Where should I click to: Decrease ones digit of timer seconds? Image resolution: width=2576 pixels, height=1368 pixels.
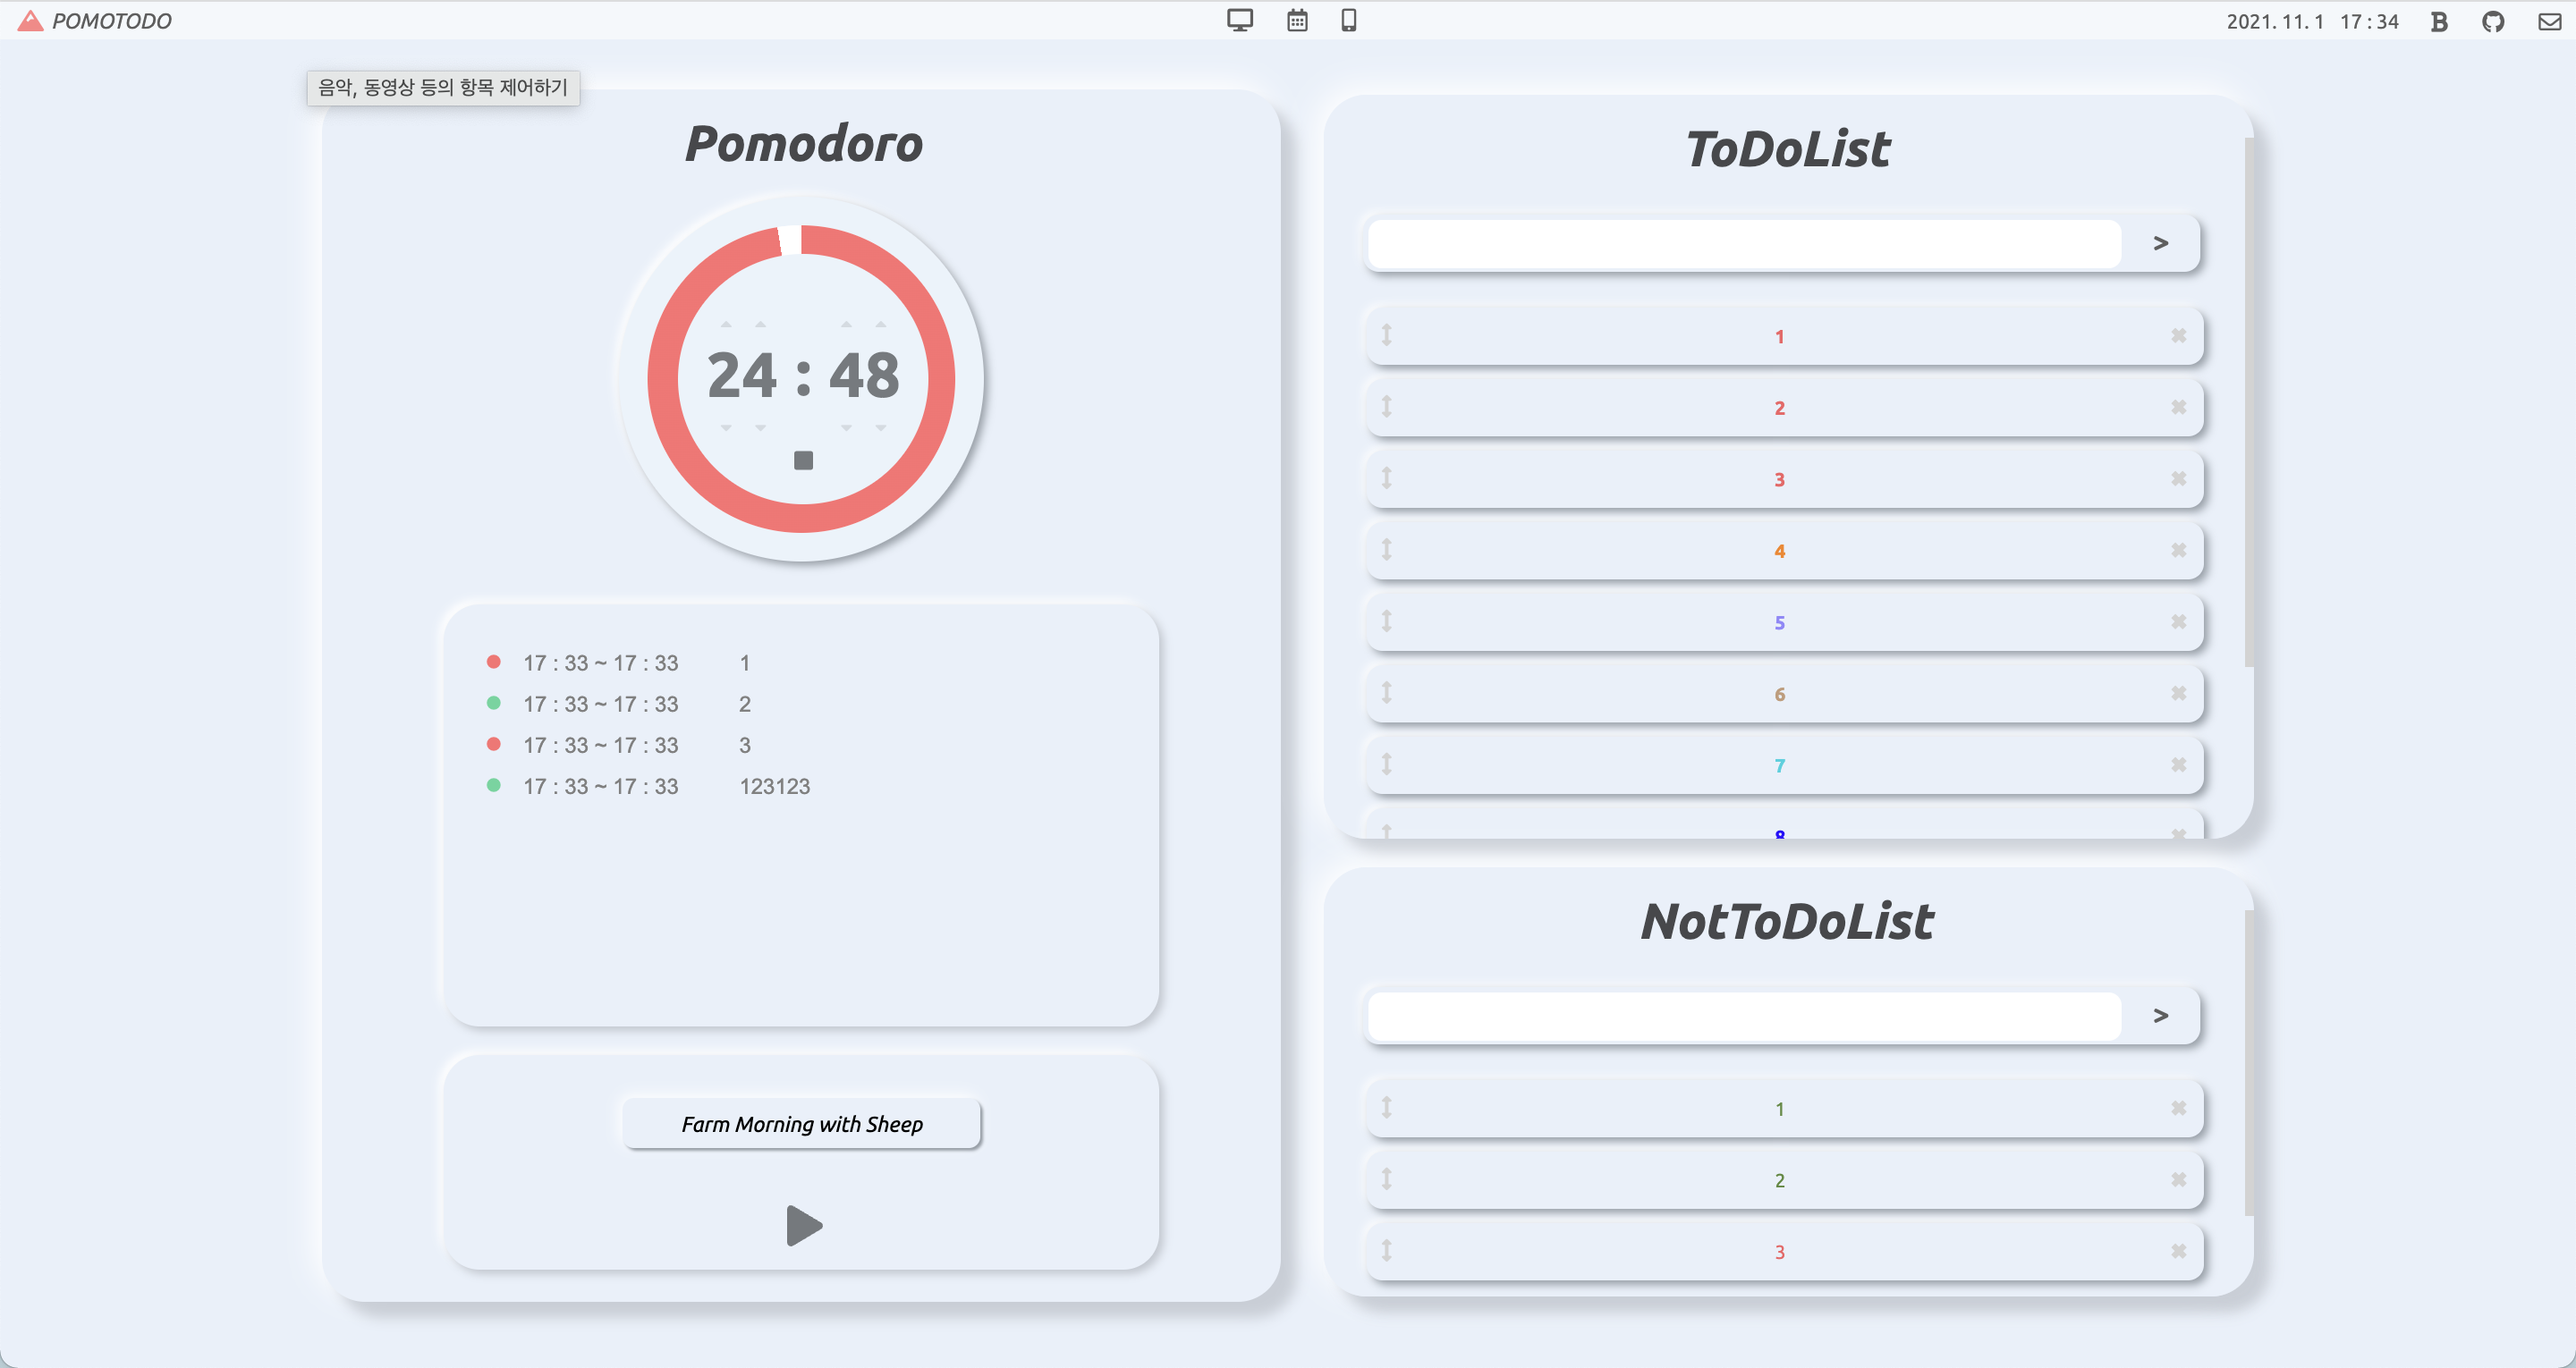(881, 427)
